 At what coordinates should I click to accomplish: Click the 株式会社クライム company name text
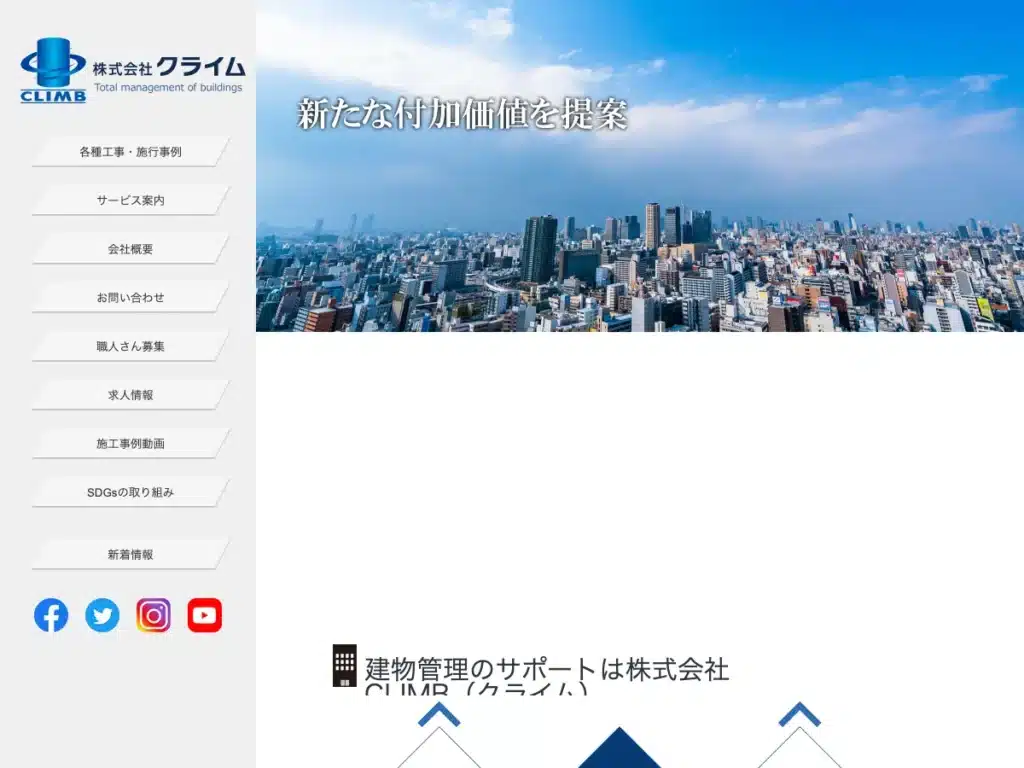pyautogui.click(x=168, y=67)
